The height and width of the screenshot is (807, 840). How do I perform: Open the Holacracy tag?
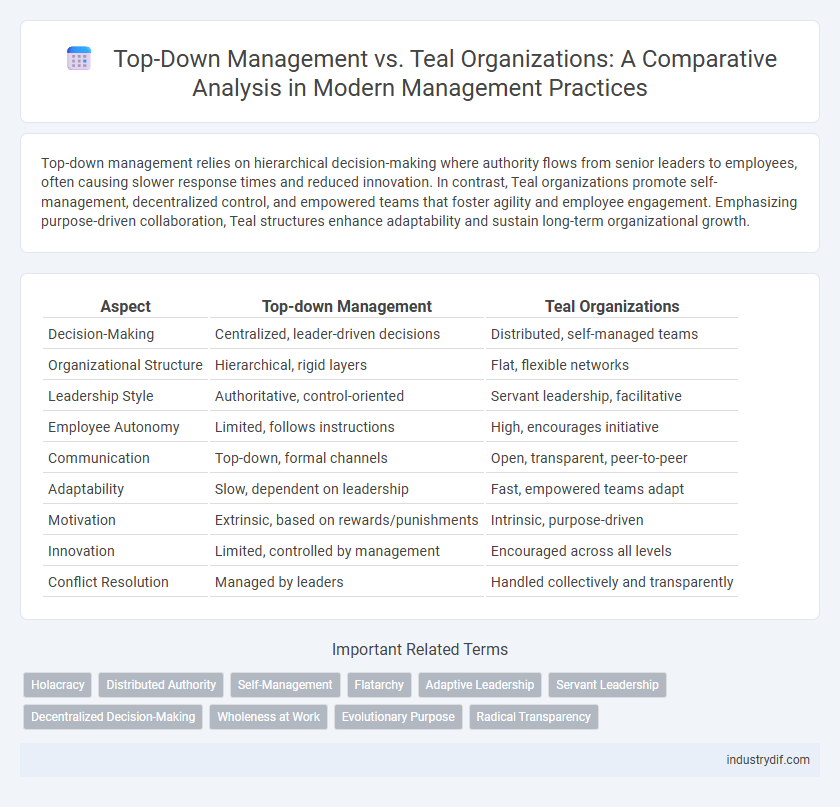point(58,685)
